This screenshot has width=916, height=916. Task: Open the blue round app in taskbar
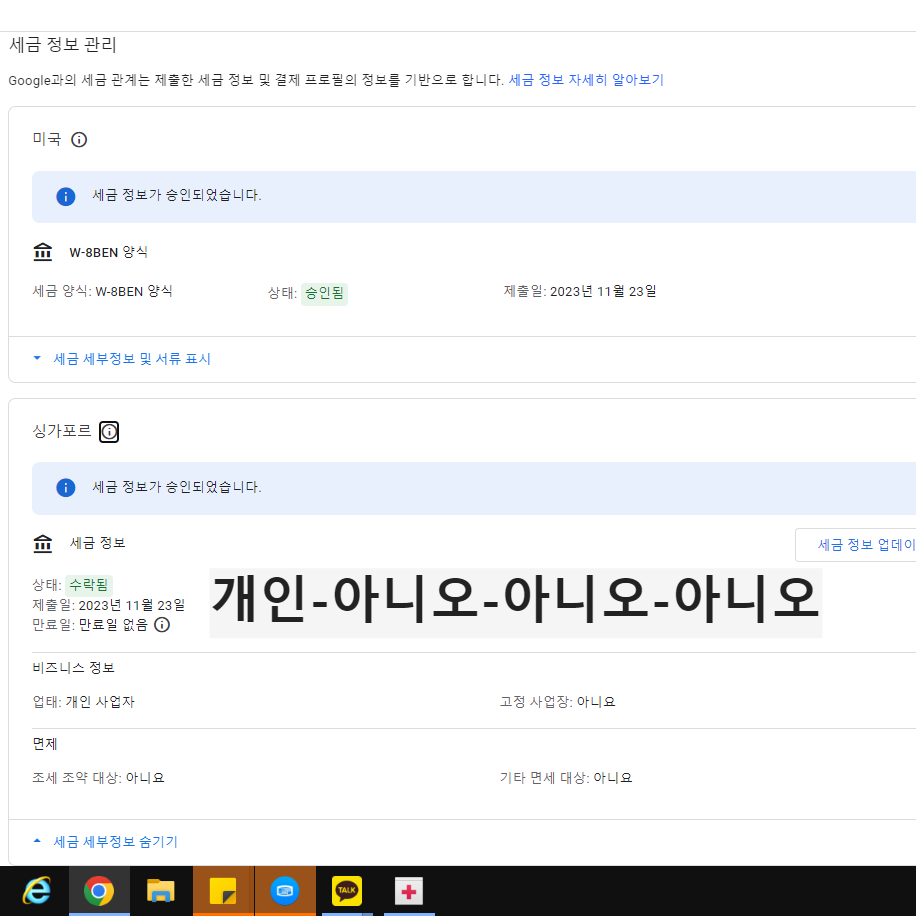click(x=285, y=891)
